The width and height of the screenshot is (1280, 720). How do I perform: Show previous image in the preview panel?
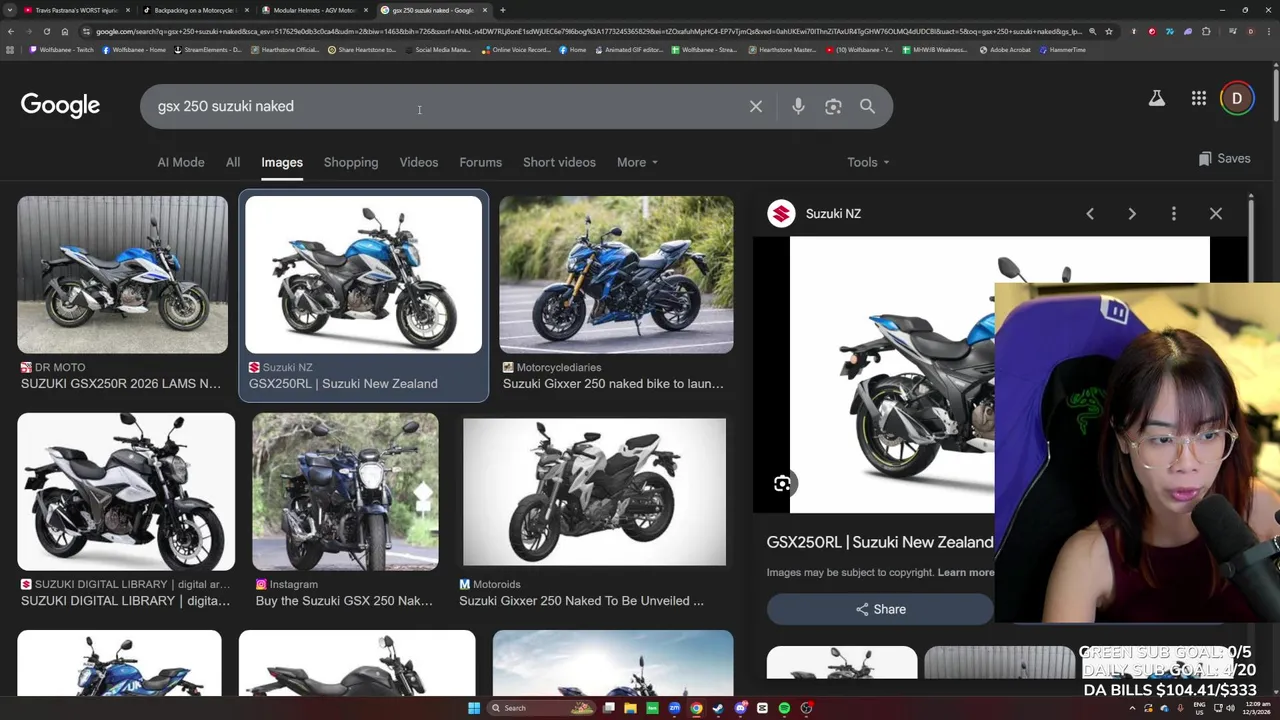(x=1090, y=213)
